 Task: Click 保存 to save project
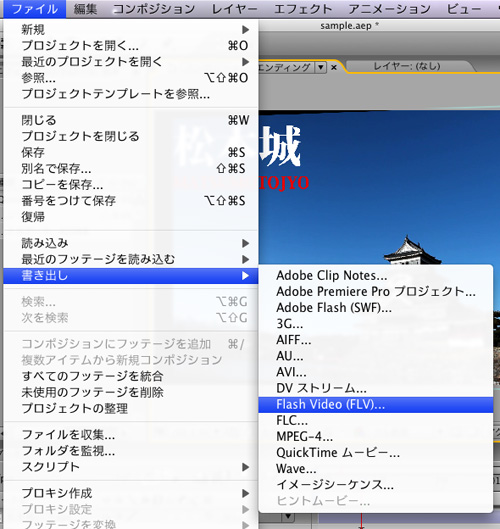131,152
